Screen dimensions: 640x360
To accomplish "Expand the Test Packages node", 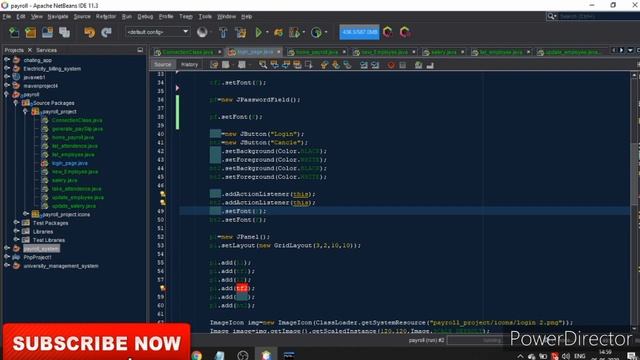I will click(x=16, y=222).
